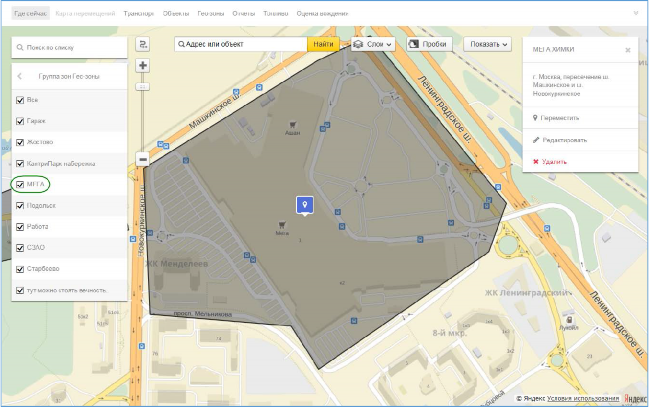
Task: Click Удалить in the zone panel
Action: 554,161
